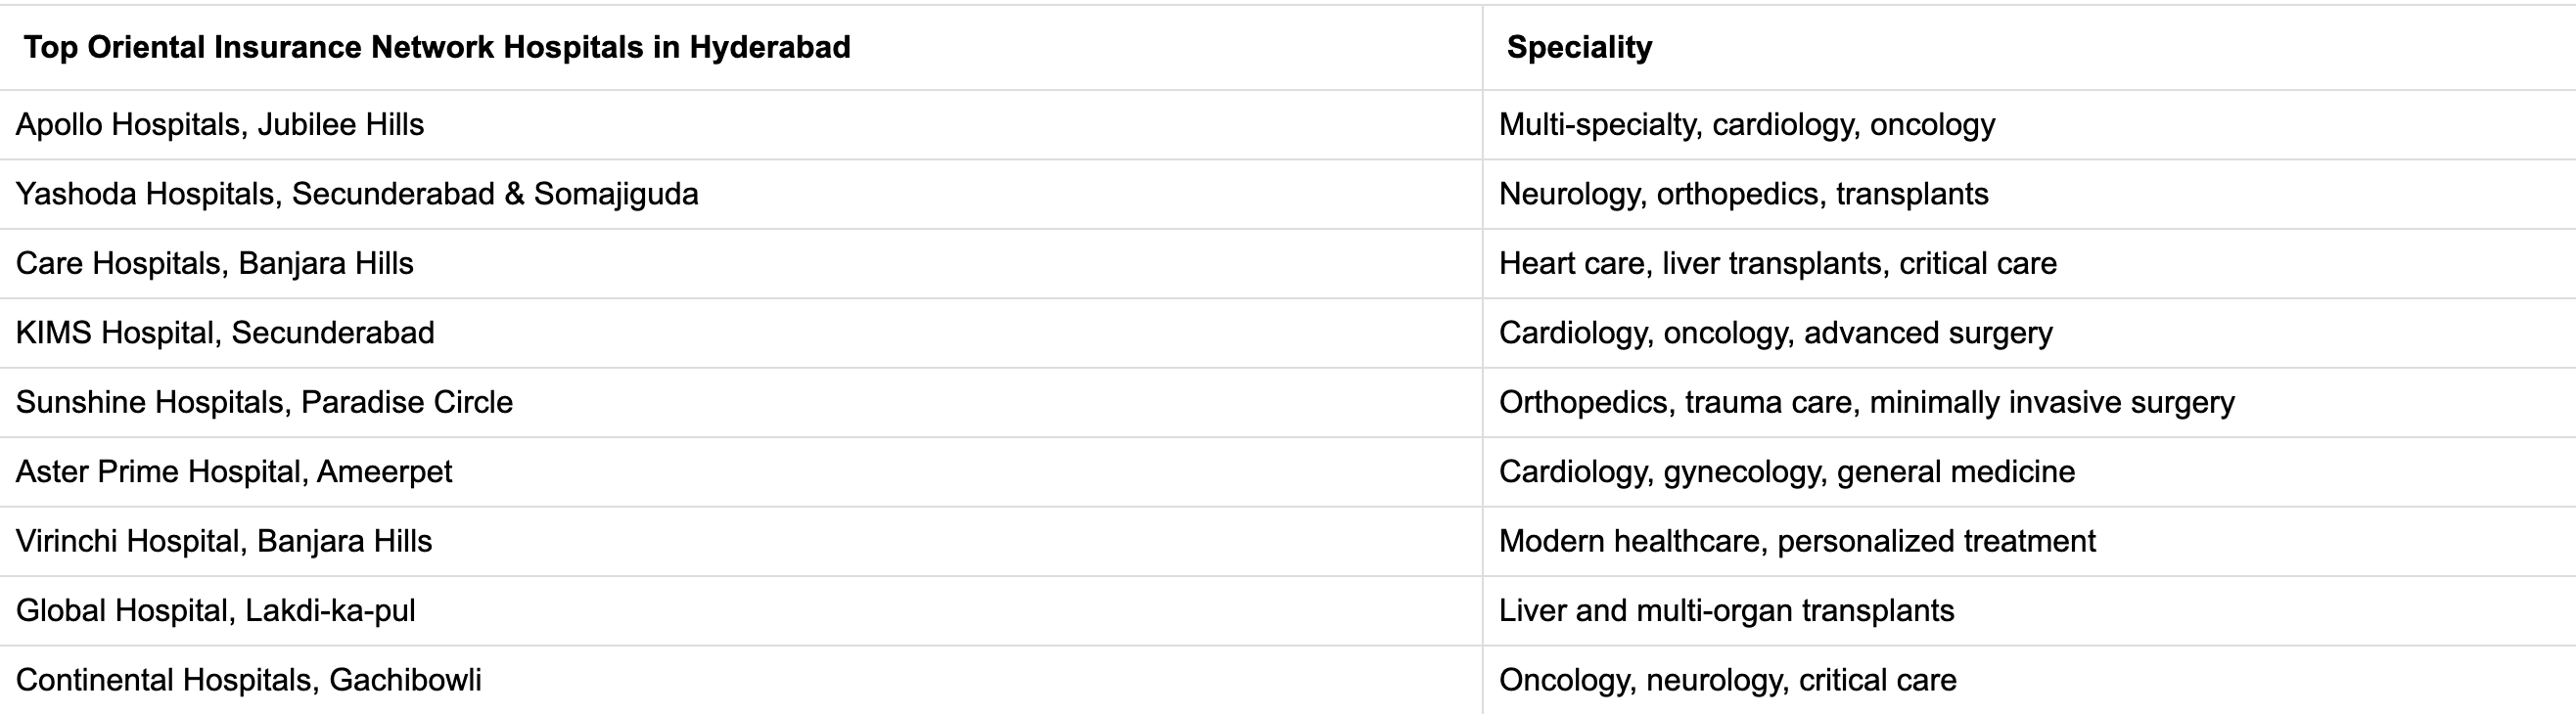
Task: Click the Speciality column header
Action: [1579, 47]
